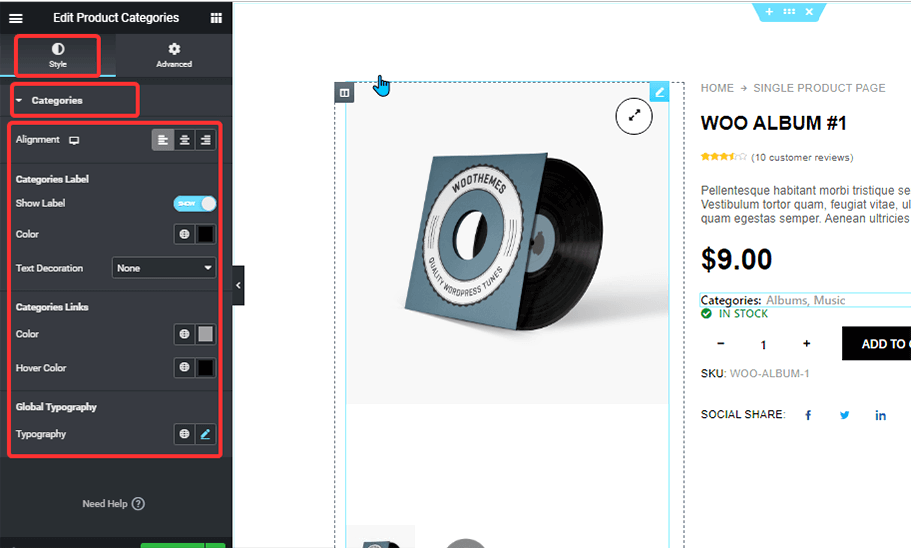Viewport: 911px width, 548px height.
Task: Pick the Hover Color swatch
Action: (x=206, y=367)
